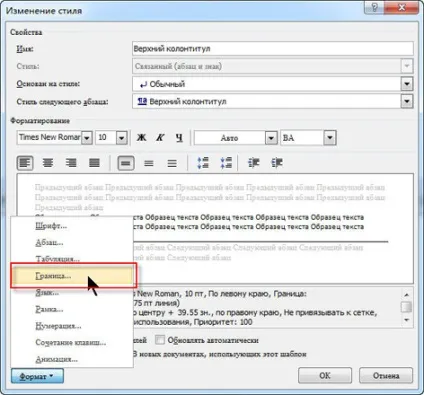
Task: Set single line spacing
Action: pyautogui.click(x=126, y=163)
